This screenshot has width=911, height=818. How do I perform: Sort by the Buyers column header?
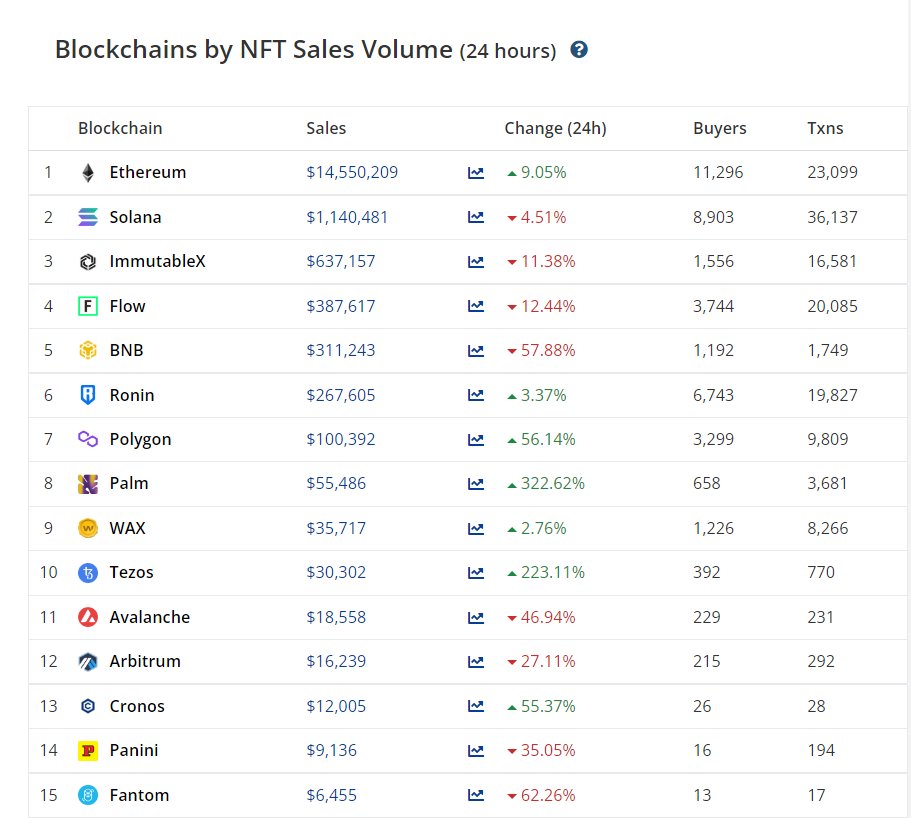pyautogui.click(x=720, y=128)
